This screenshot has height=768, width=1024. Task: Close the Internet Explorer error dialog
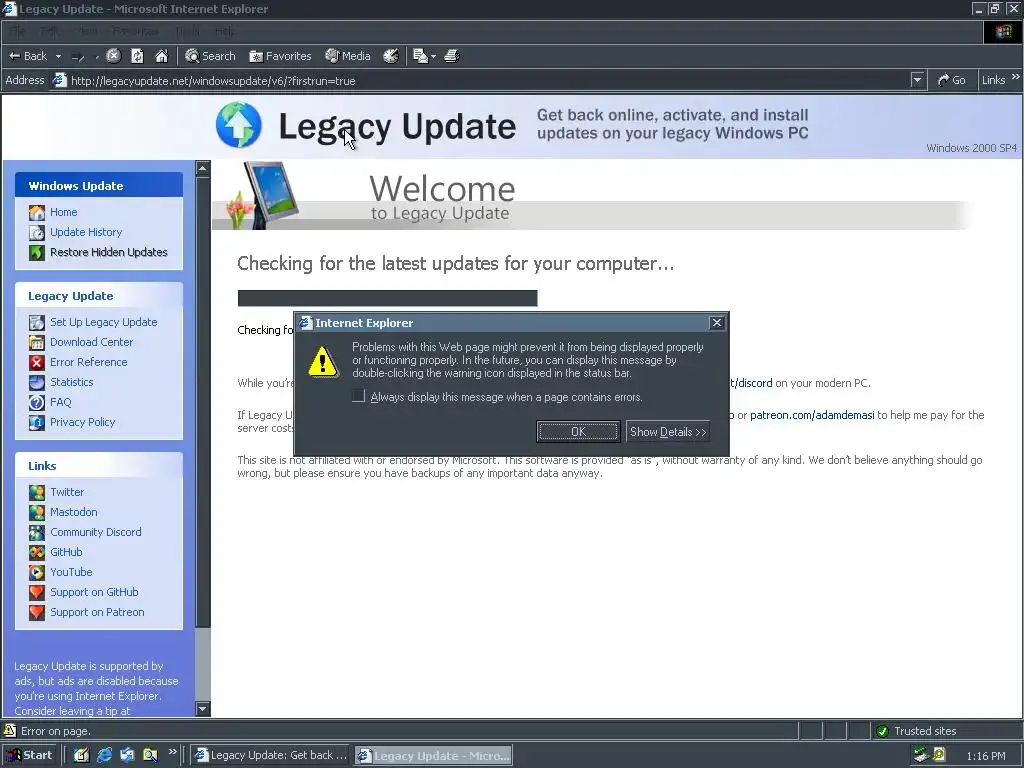[x=716, y=323]
